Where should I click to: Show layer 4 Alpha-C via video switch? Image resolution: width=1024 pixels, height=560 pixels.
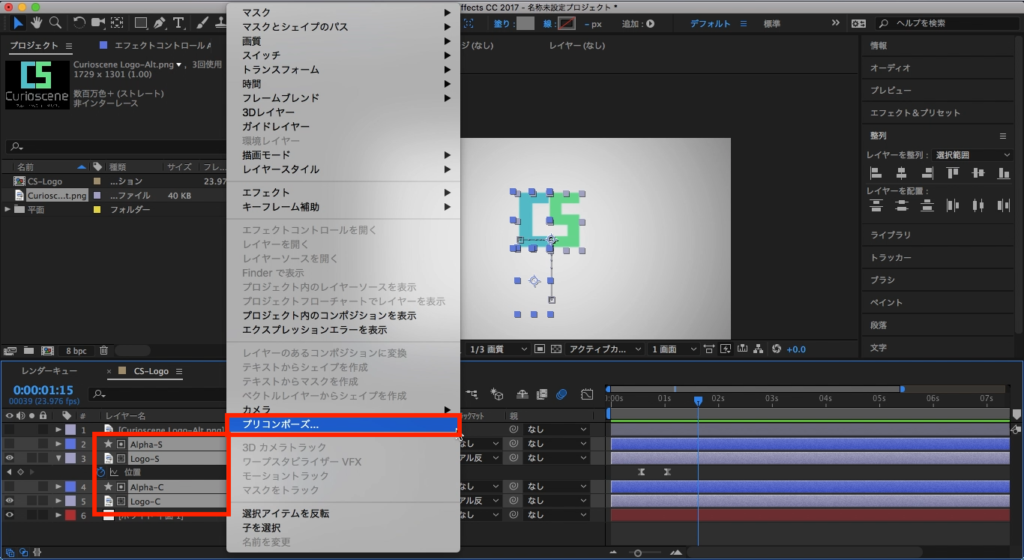tap(9, 487)
